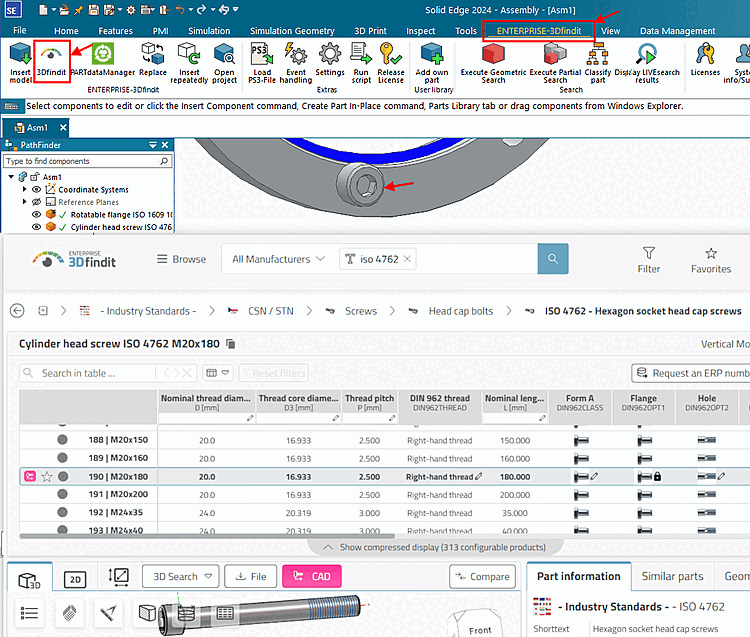This screenshot has width=750, height=637.
Task: Click the dimensioning view icon beside 2D
Action: tap(119, 577)
